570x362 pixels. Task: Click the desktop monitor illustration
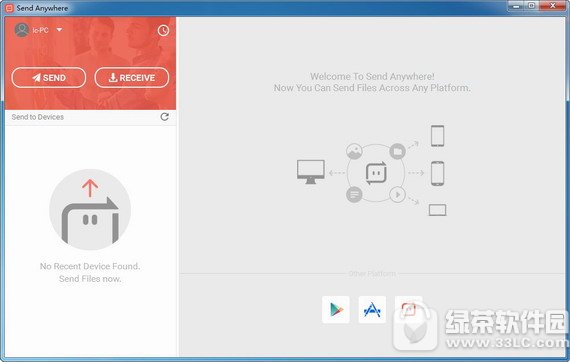(x=310, y=172)
